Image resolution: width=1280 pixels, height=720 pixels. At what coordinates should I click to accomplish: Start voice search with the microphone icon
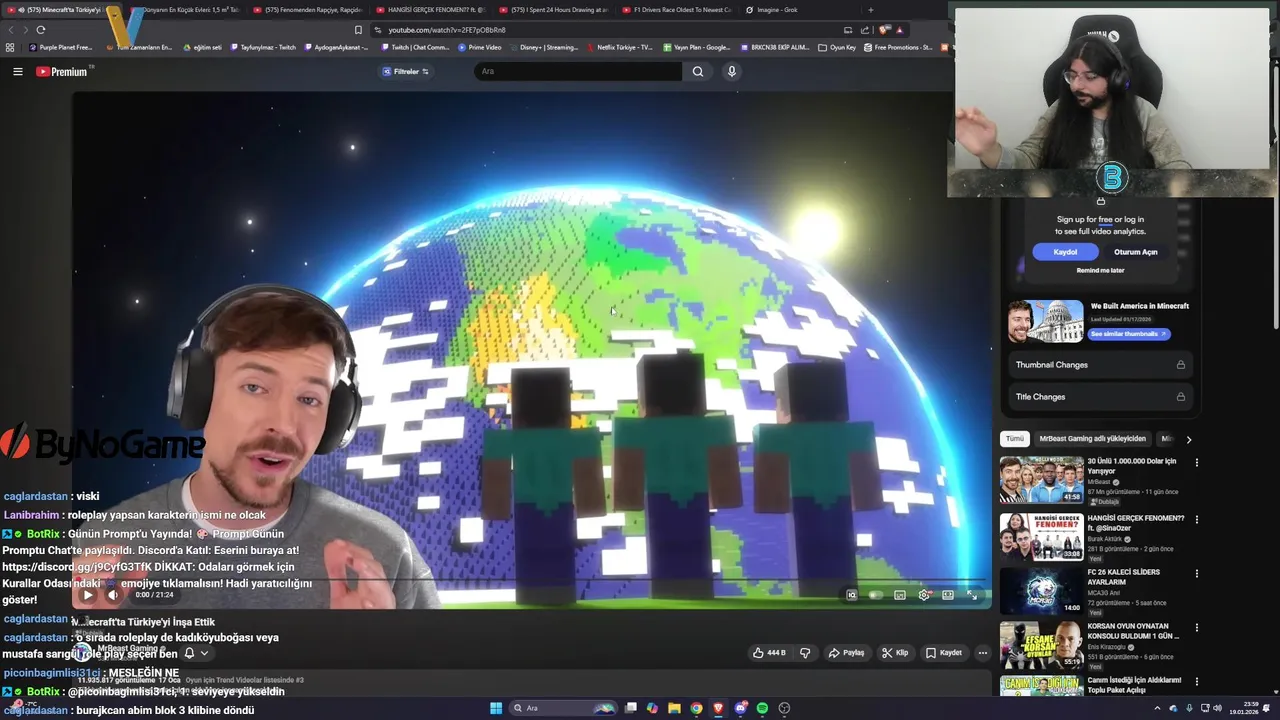(x=731, y=71)
